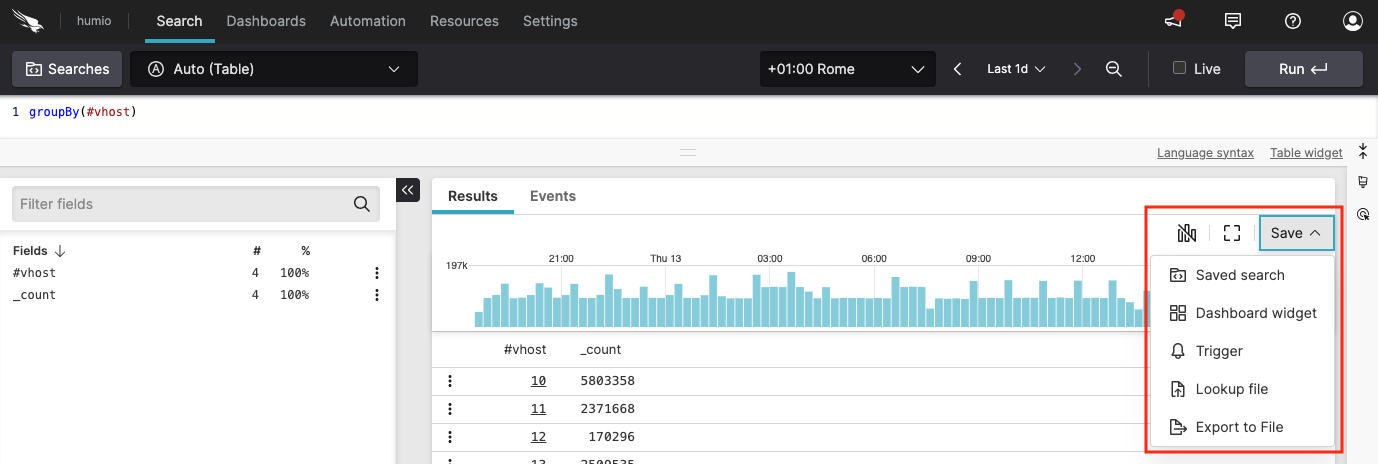
Task: Enter fullscreen mode for results
Action: (1232, 233)
